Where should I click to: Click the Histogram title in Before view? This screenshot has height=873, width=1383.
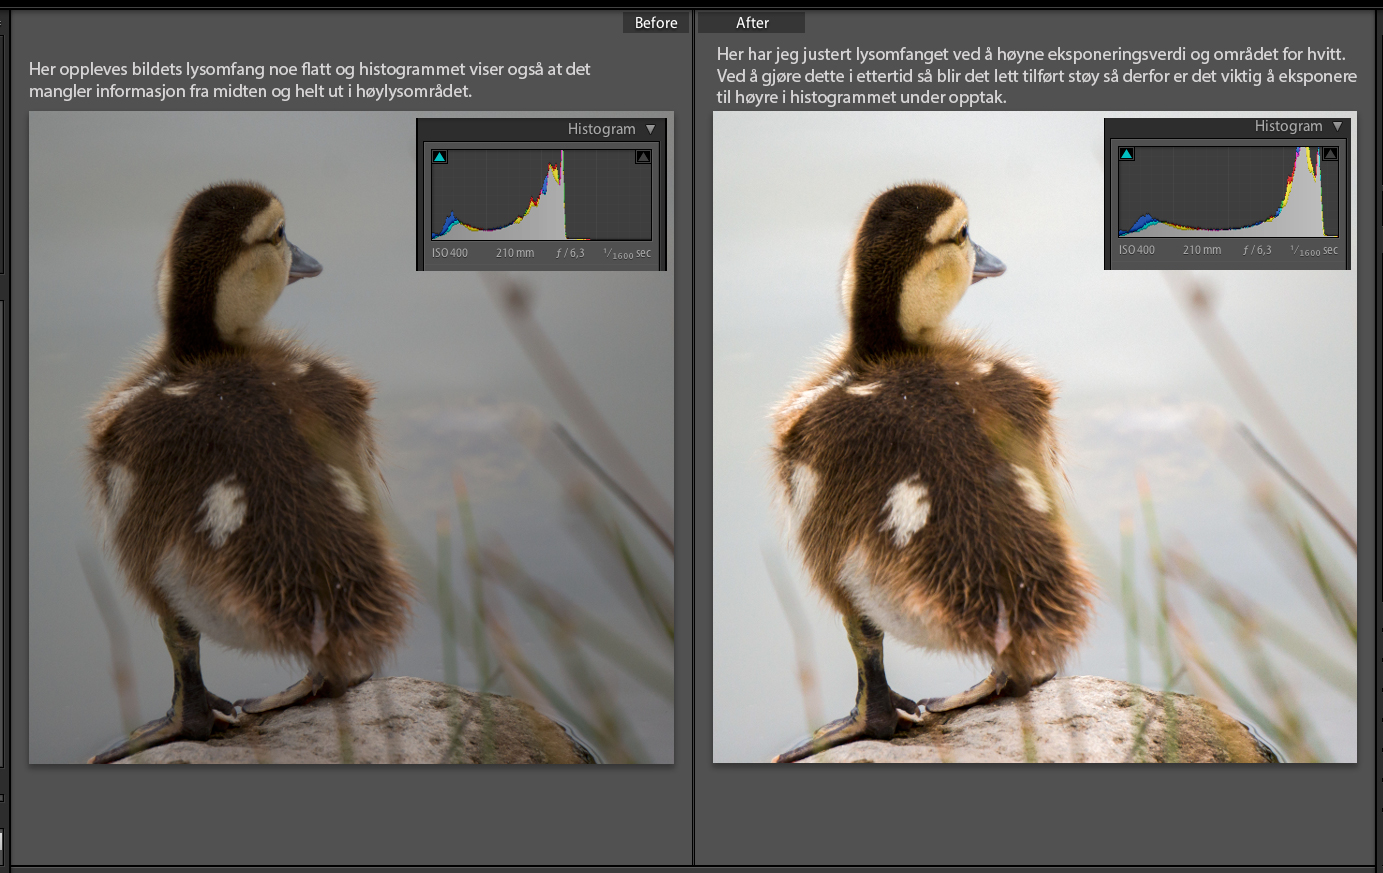[x=601, y=129]
